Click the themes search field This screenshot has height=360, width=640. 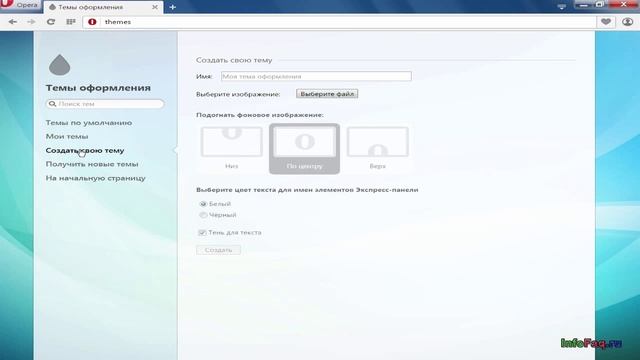click(105, 104)
